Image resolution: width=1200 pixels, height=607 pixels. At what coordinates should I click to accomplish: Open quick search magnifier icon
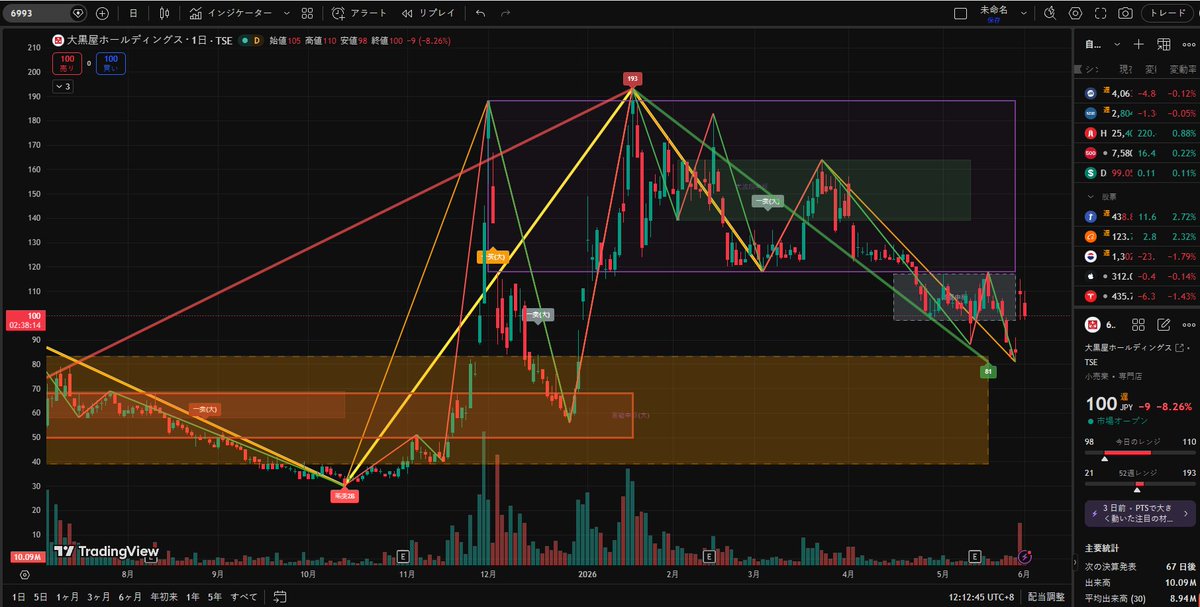1050,14
